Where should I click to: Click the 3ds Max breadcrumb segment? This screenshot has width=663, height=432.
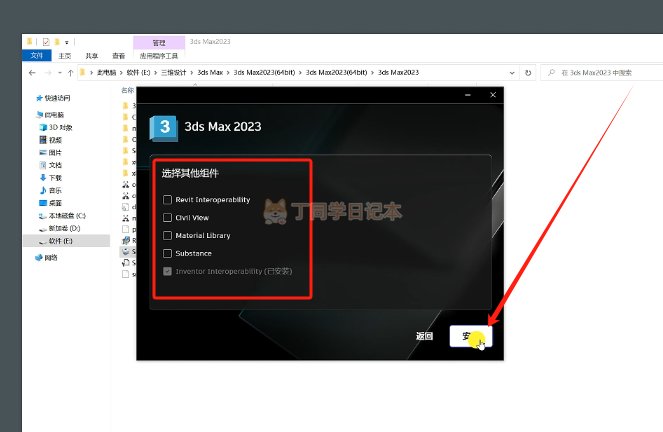pyautogui.click(x=210, y=73)
